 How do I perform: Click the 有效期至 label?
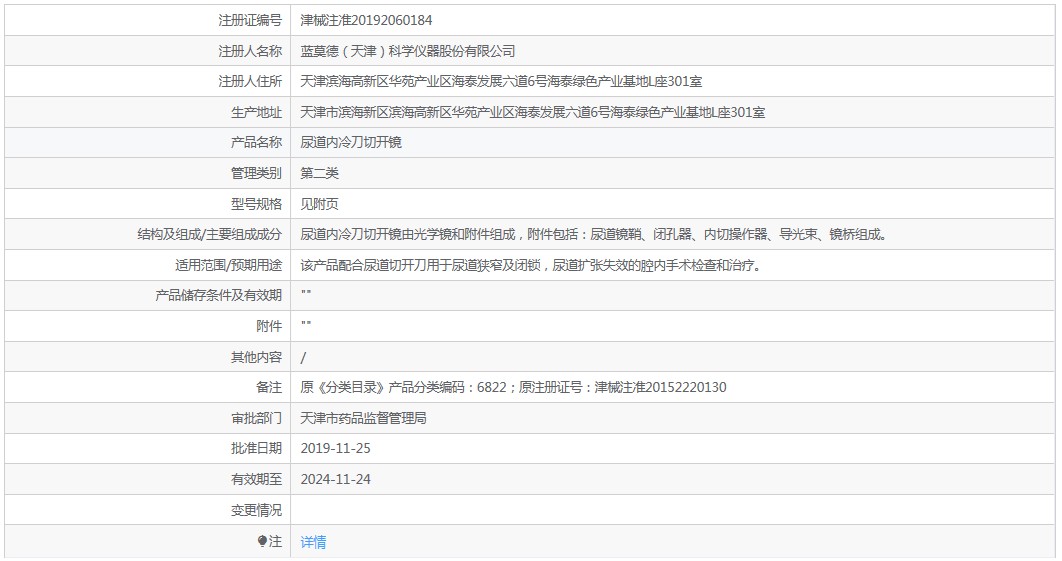pos(256,480)
